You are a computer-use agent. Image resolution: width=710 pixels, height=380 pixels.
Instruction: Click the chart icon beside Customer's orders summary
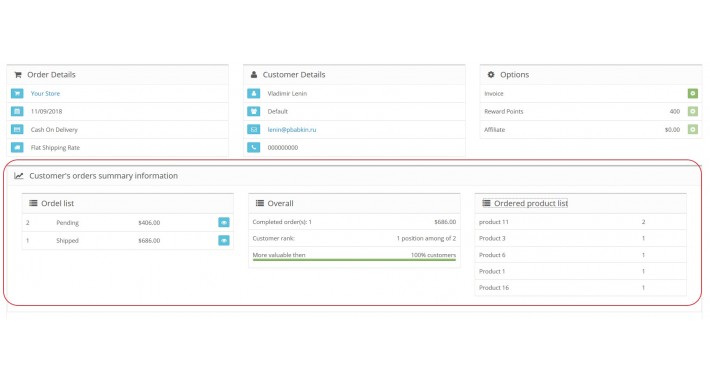[19, 176]
